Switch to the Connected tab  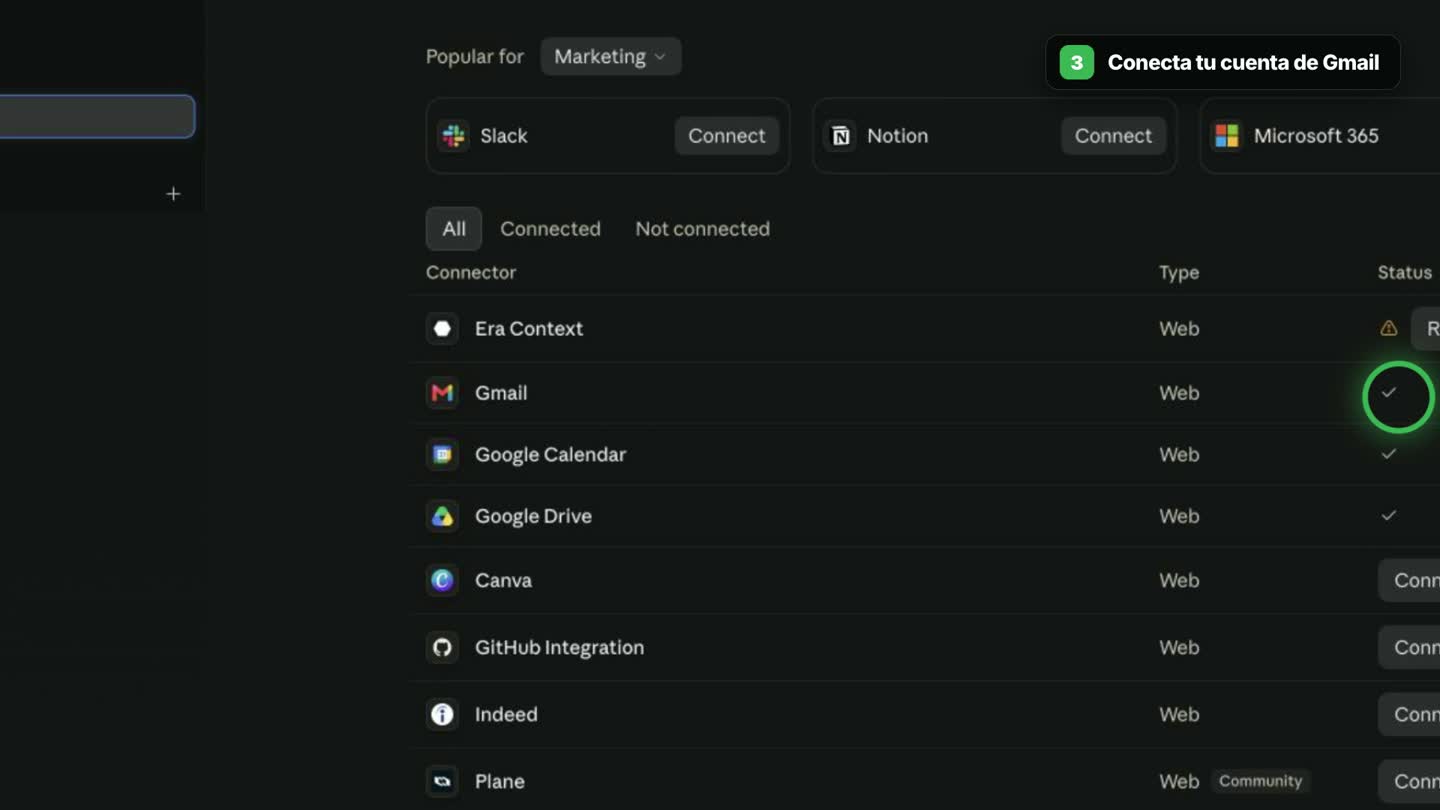tap(550, 229)
